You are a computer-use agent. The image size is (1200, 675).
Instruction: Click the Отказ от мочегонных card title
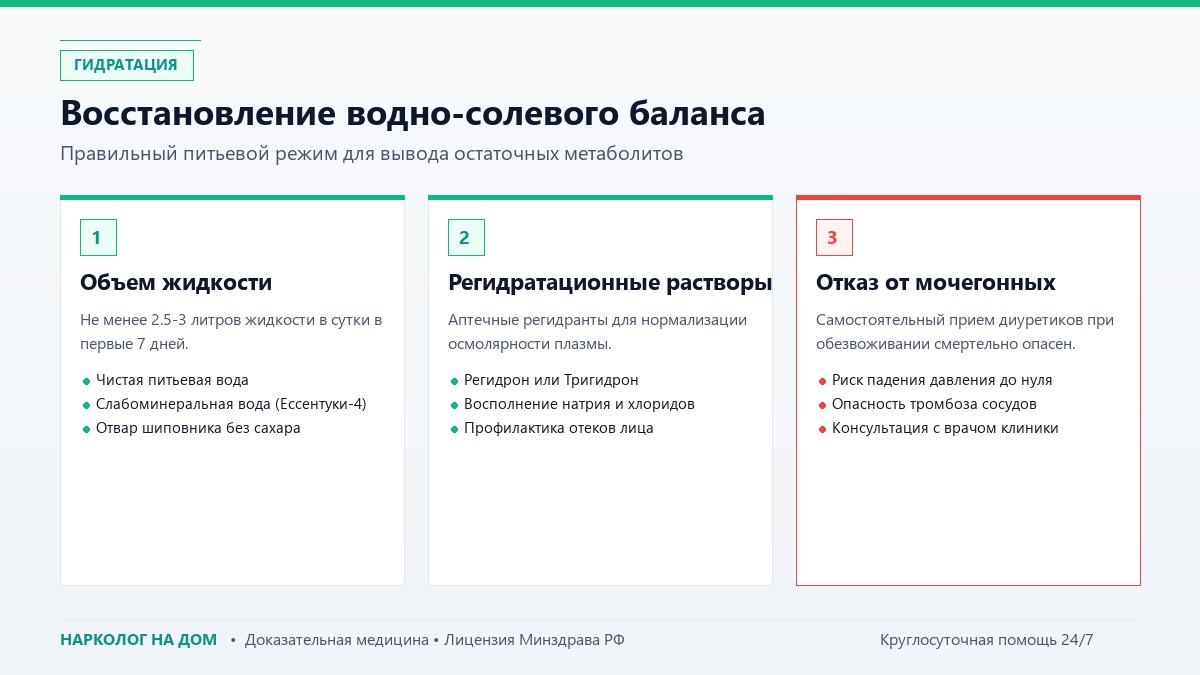pyautogui.click(x=936, y=283)
